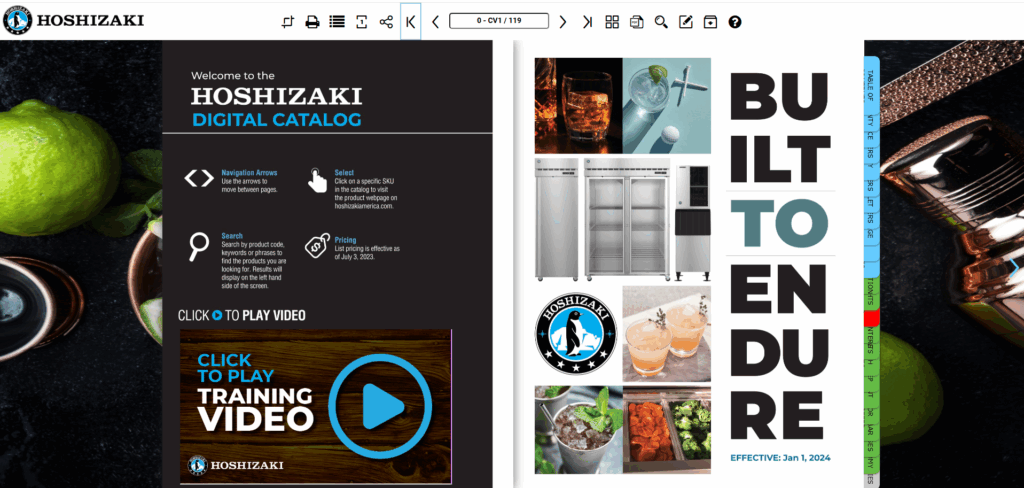Share the catalog via share icon
The height and width of the screenshot is (488, 1024).
[386, 22]
